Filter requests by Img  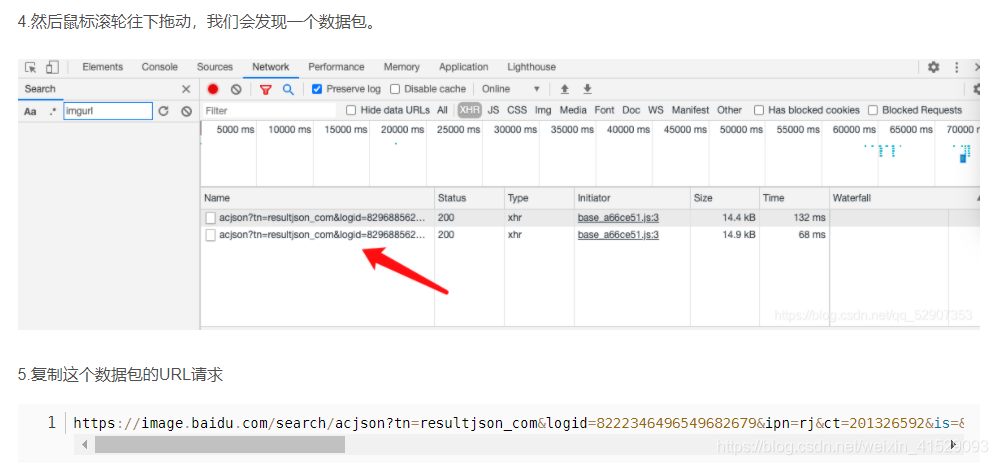click(x=543, y=110)
